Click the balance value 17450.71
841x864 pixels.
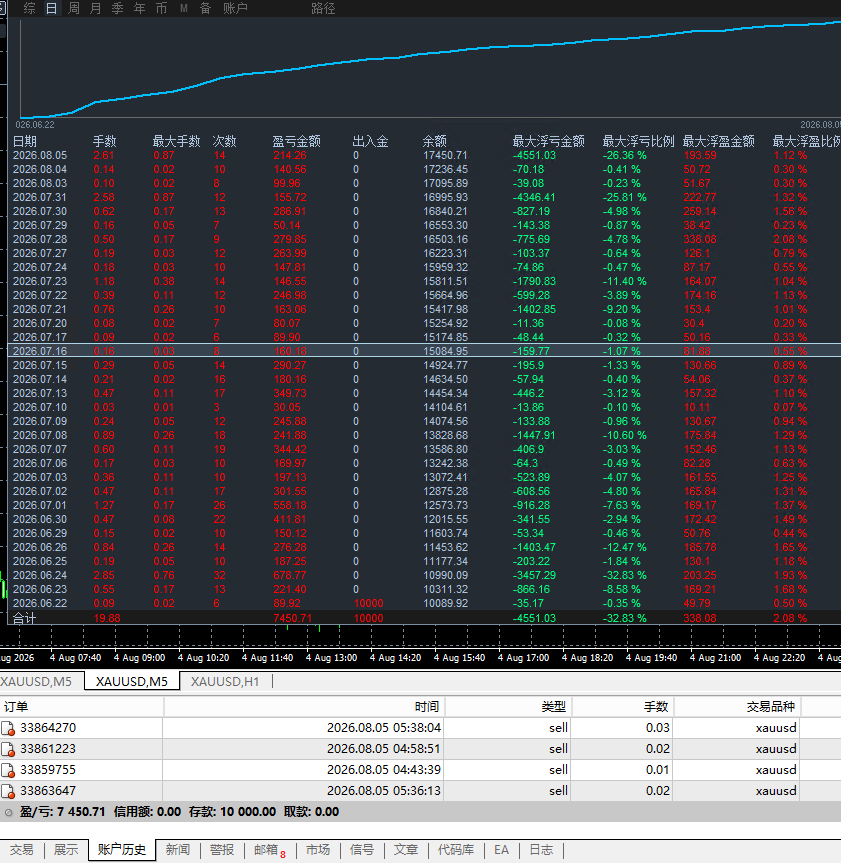click(x=445, y=155)
